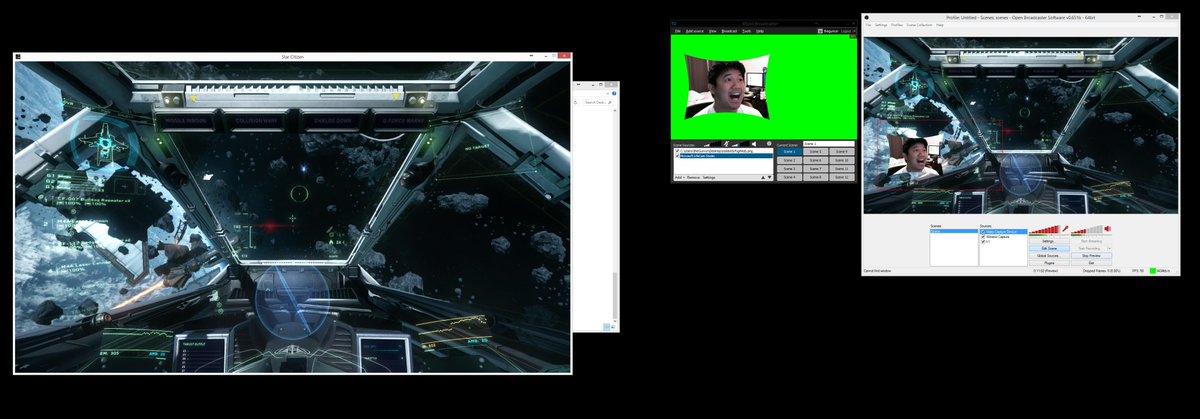Toggle the Video Capture Device source checkbox
The height and width of the screenshot is (419, 1200).
click(x=983, y=232)
